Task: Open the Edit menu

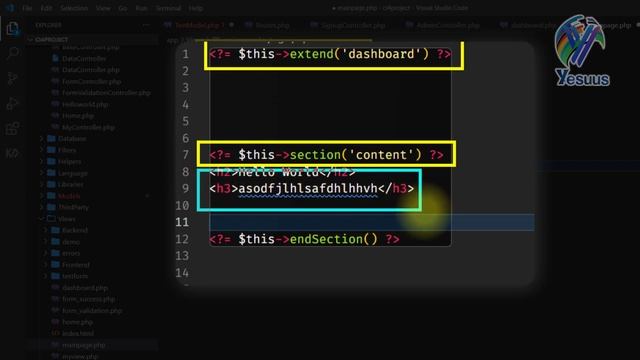Action: (x=46, y=8)
